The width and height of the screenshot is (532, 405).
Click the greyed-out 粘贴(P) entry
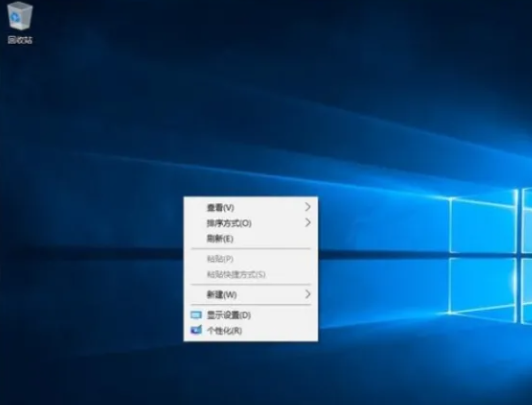click(251, 259)
